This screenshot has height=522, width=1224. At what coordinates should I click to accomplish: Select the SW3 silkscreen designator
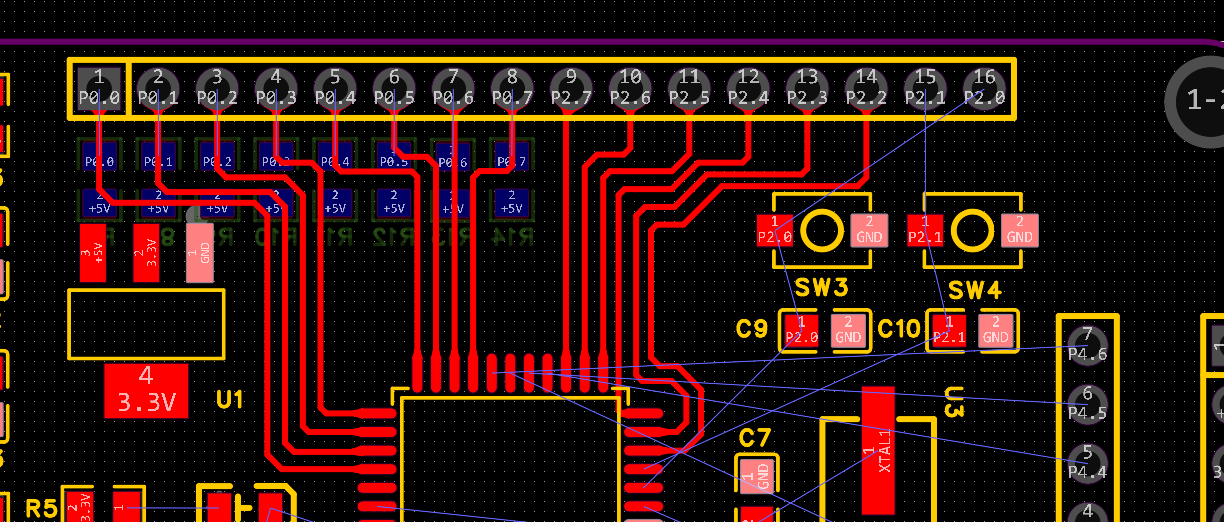coord(821,289)
